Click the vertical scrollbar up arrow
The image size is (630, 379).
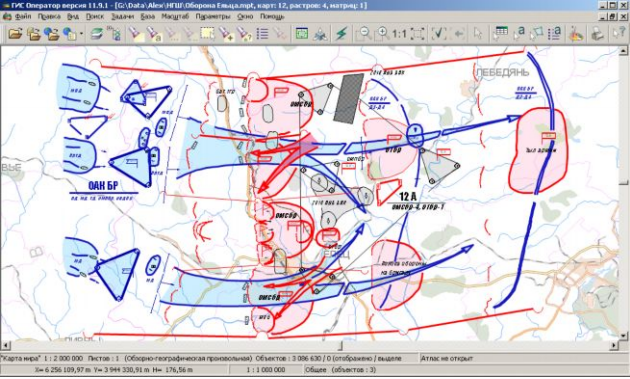point(623,51)
